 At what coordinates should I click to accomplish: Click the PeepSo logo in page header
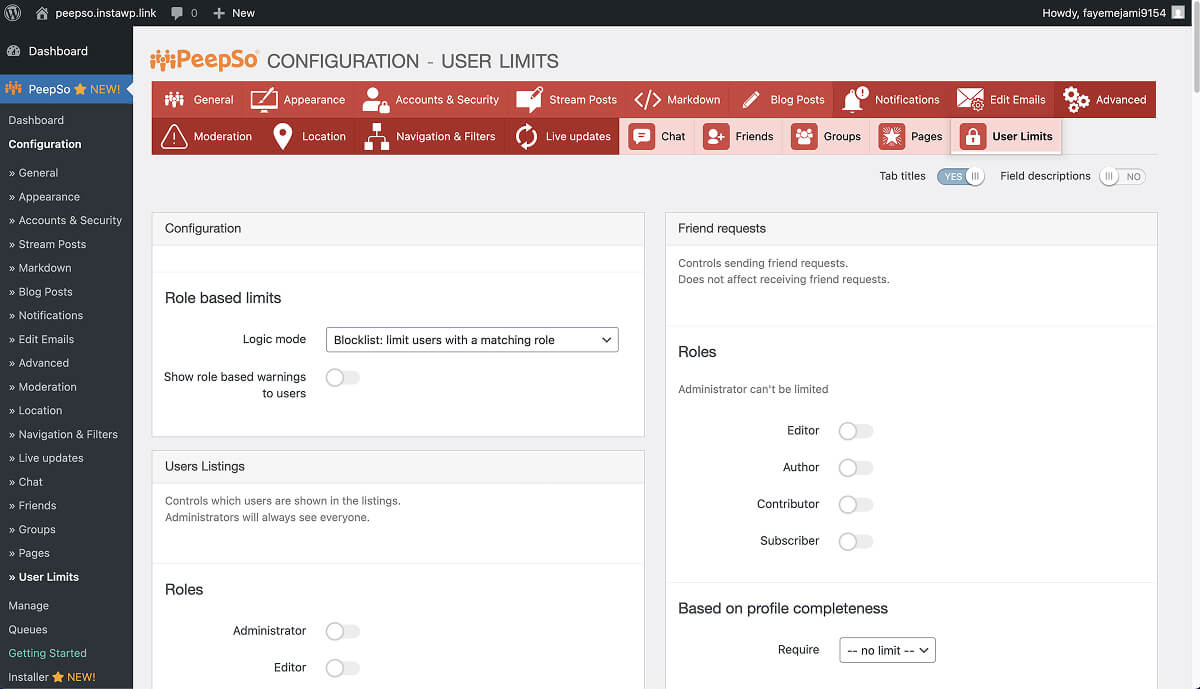click(x=204, y=60)
